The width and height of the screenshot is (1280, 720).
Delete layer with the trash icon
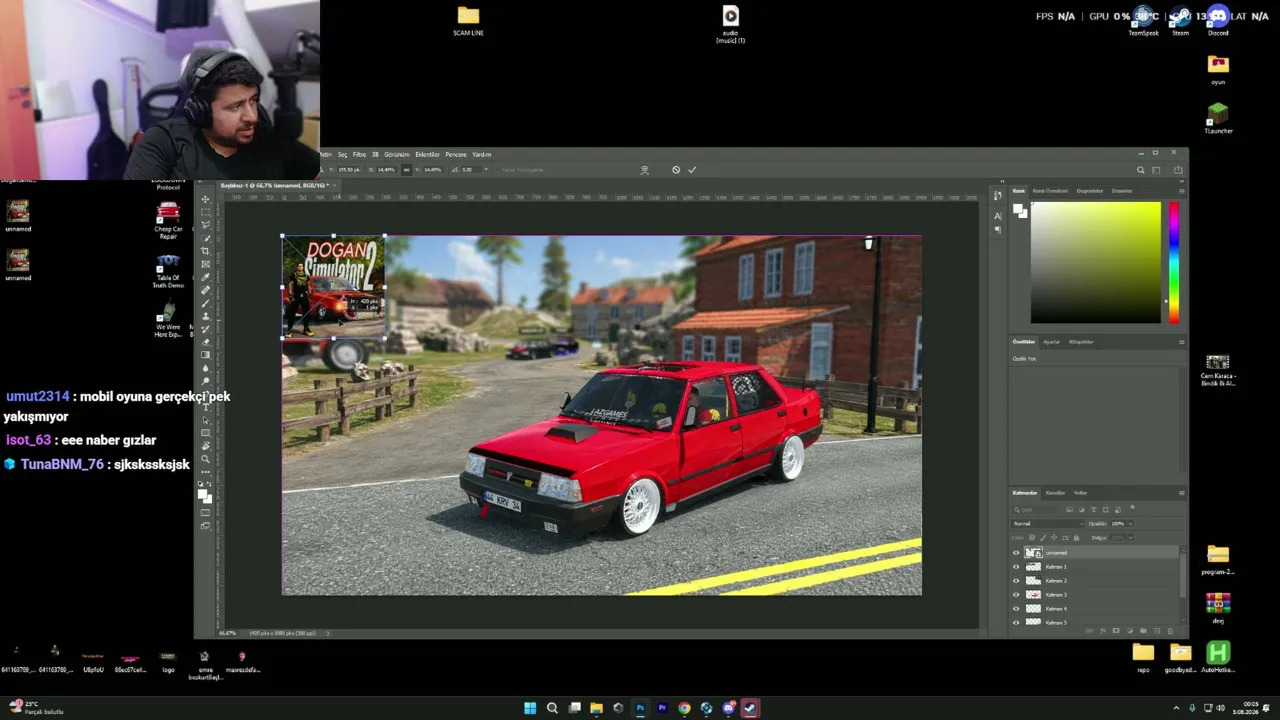pos(1171,631)
